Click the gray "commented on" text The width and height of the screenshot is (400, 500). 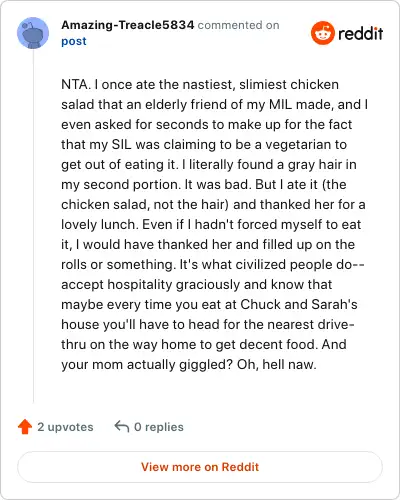(238, 25)
